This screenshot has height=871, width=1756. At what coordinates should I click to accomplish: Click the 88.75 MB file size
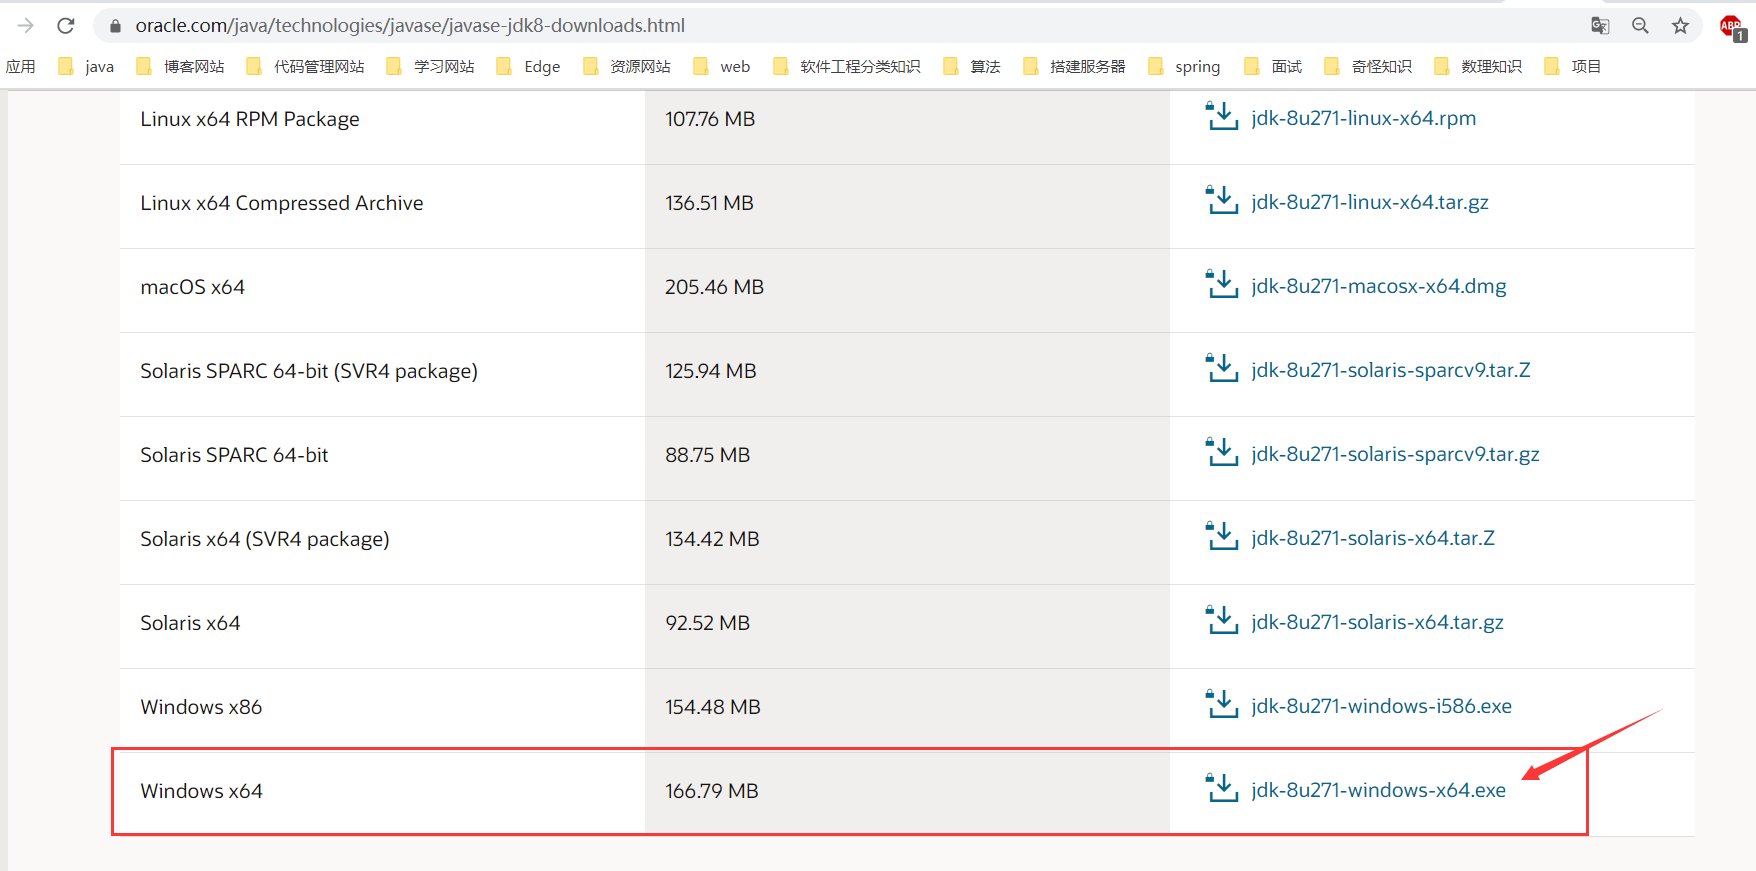708,455
